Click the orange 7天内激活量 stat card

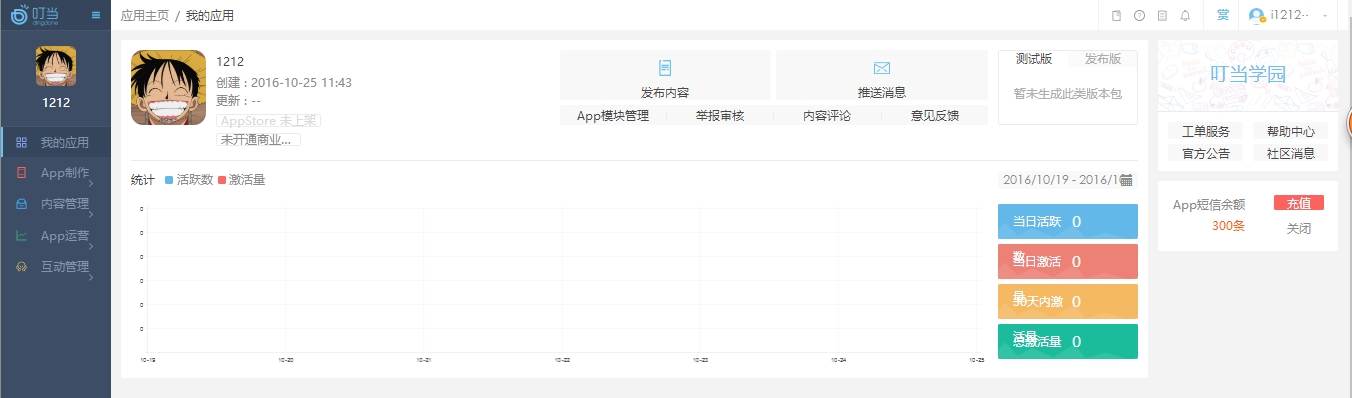(1068, 302)
